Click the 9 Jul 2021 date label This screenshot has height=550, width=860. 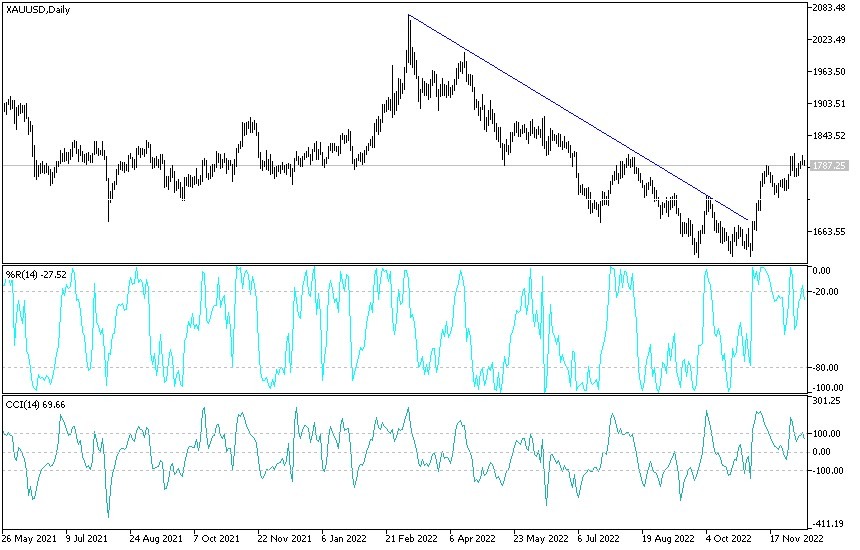(87, 538)
